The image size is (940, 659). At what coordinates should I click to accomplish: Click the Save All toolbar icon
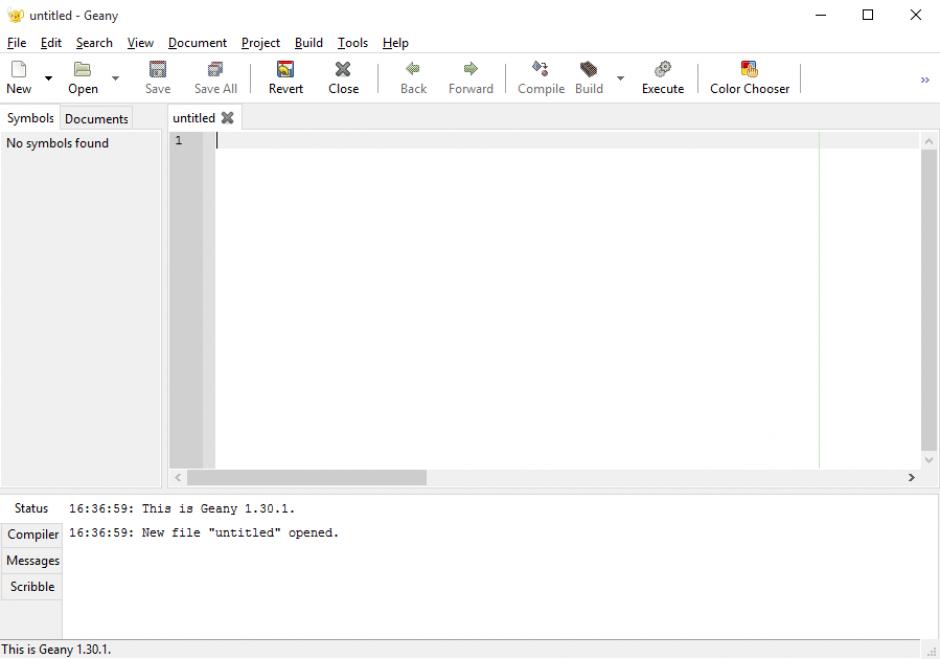pyautogui.click(x=215, y=70)
